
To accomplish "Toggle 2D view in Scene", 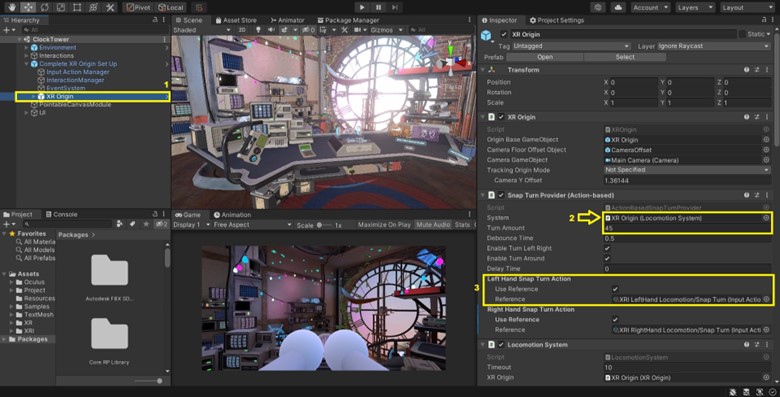I will click(x=242, y=30).
